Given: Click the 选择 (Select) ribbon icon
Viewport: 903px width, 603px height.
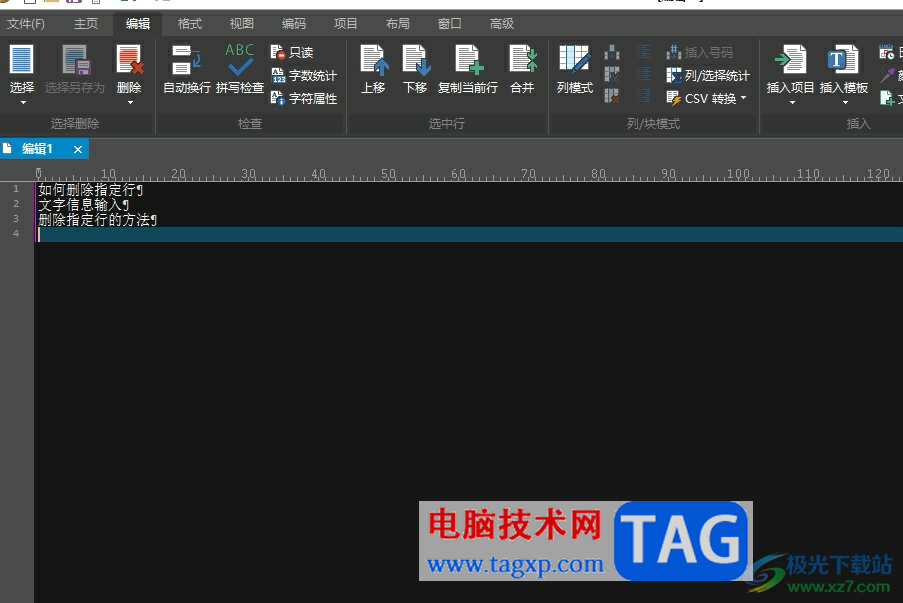Looking at the screenshot, I should 21,59.
